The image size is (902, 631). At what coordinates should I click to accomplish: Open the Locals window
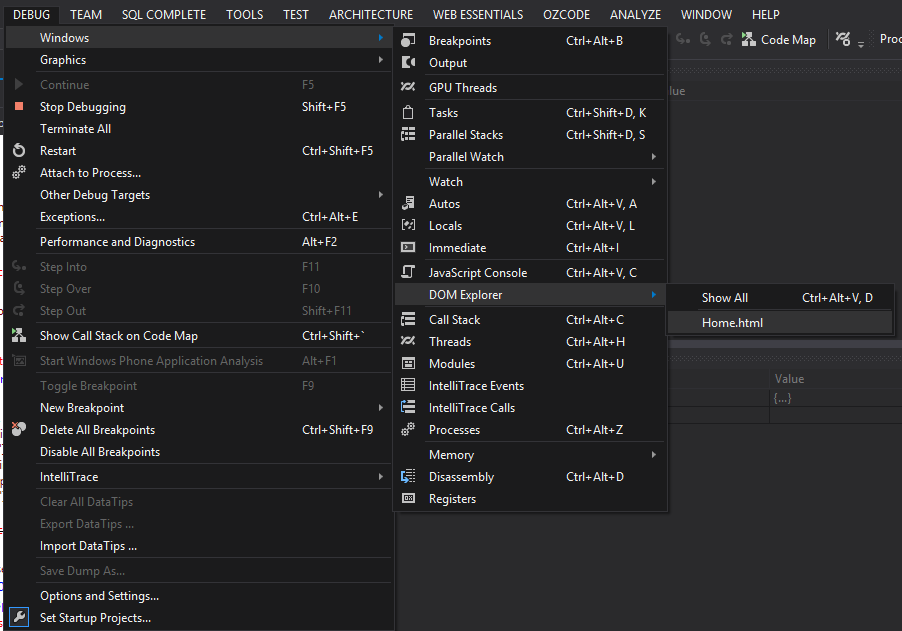coord(448,225)
